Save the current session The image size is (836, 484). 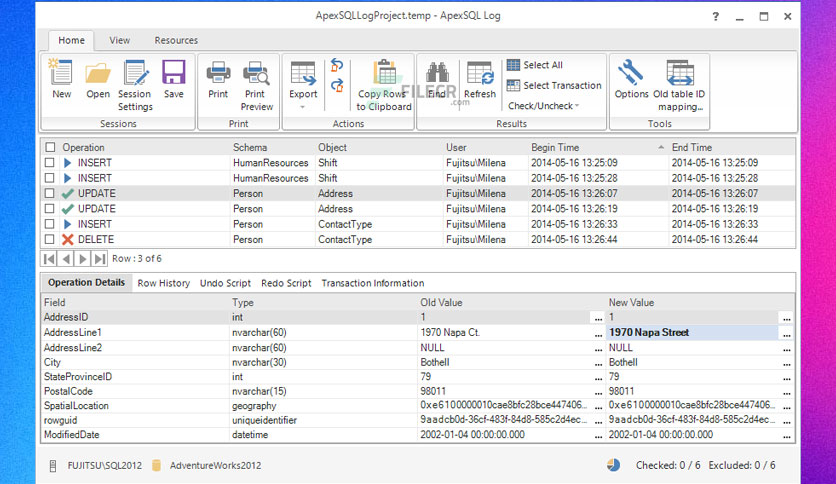pos(174,80)
